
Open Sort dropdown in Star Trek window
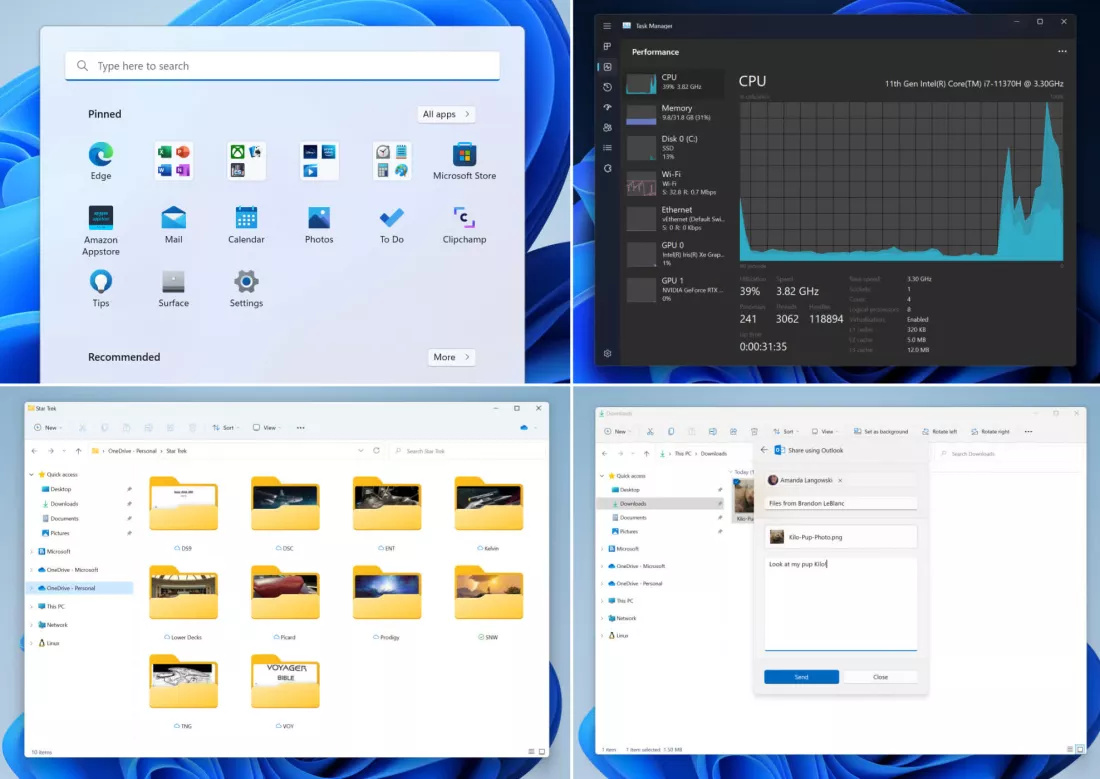pos(224,427)
